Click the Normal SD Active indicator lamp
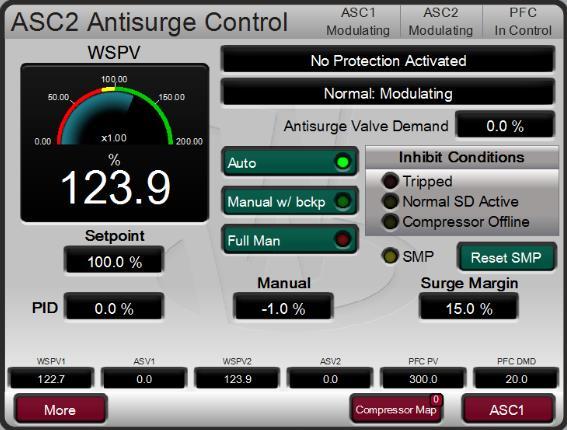 point(390,201)
